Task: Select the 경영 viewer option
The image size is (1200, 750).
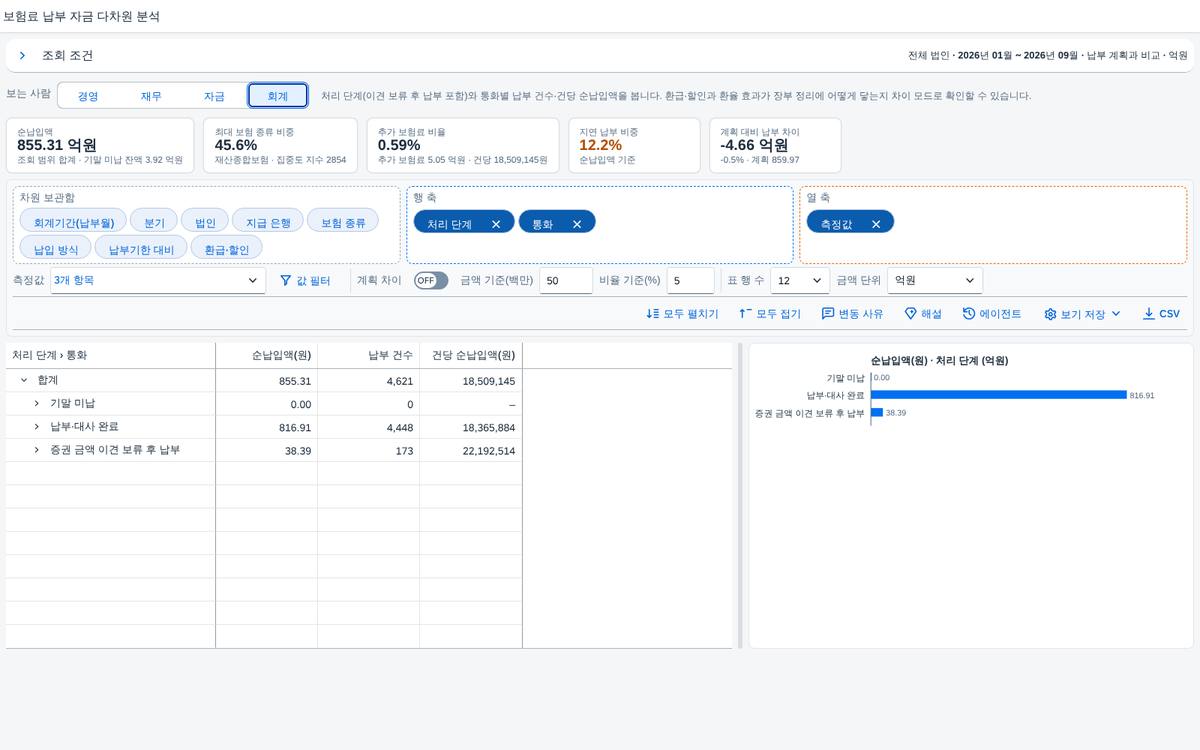Action: point(88,96)
